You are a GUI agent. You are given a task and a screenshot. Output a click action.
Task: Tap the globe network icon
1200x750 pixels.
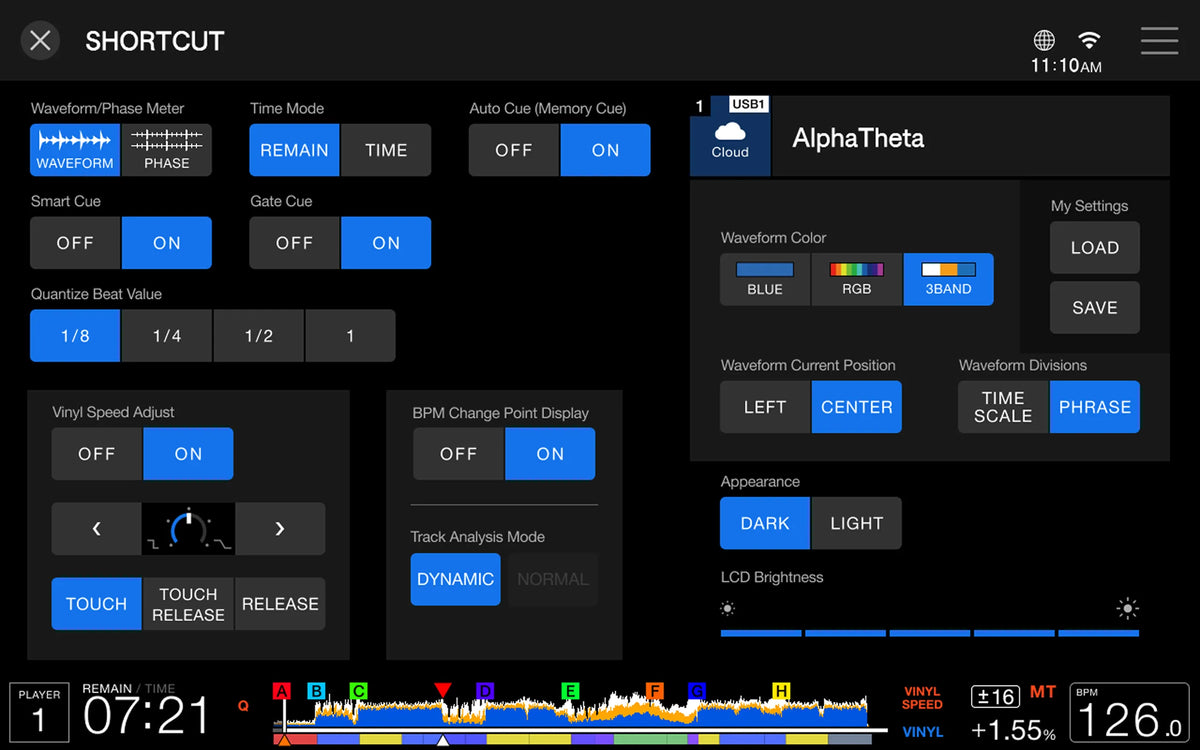tap(1044, 41)
